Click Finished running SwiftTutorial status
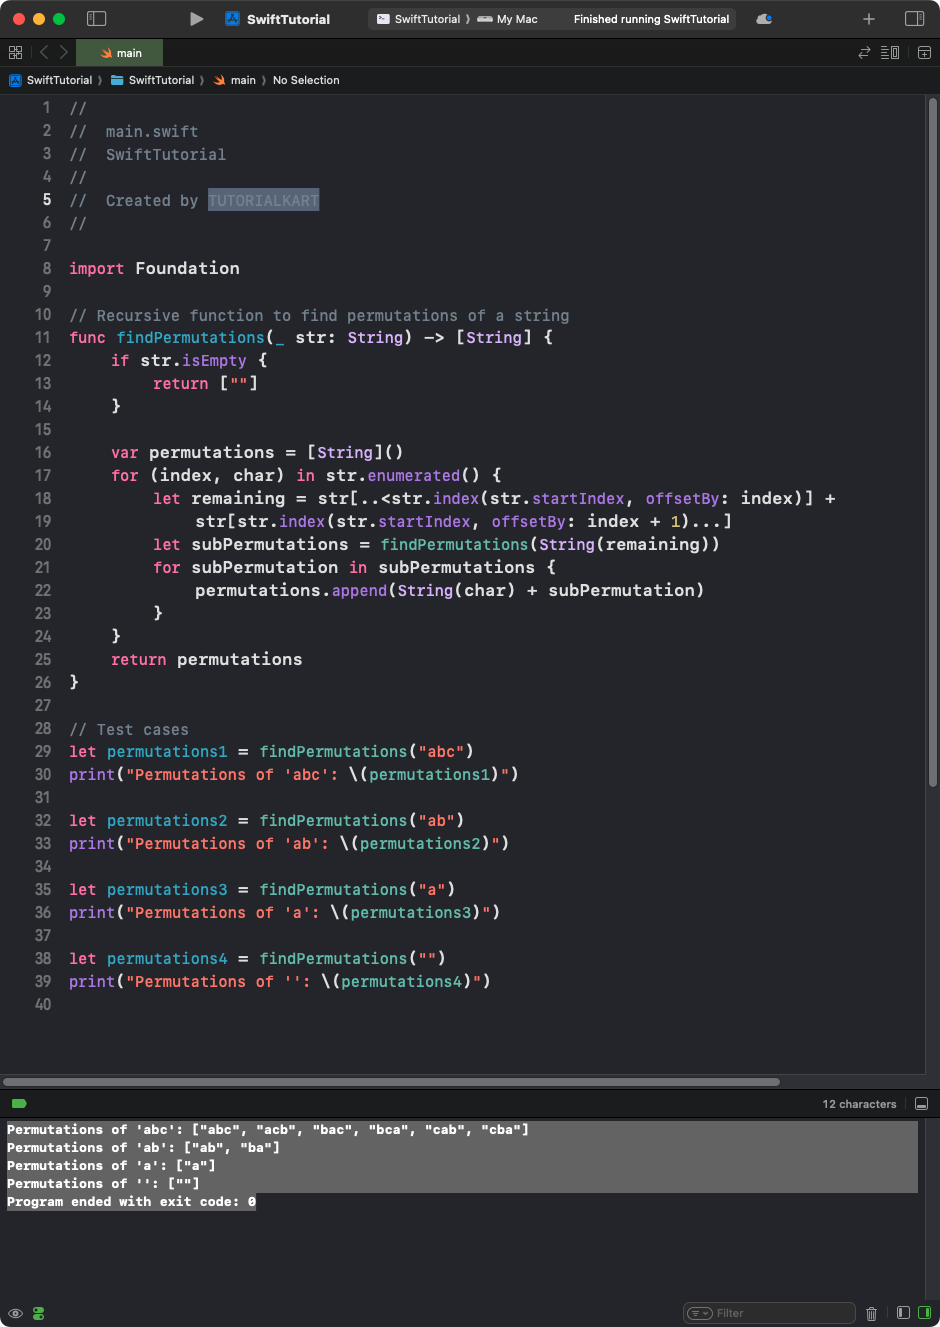 (650, 18)
